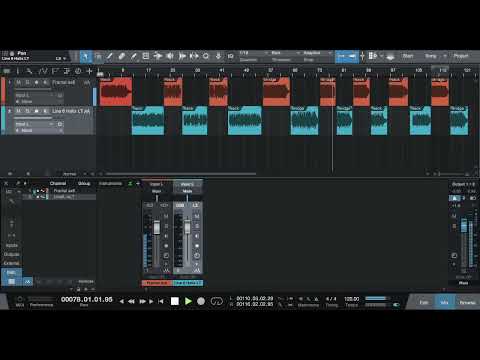Open the Start page
Screen dimensions: 480x360
pos(408,56)
